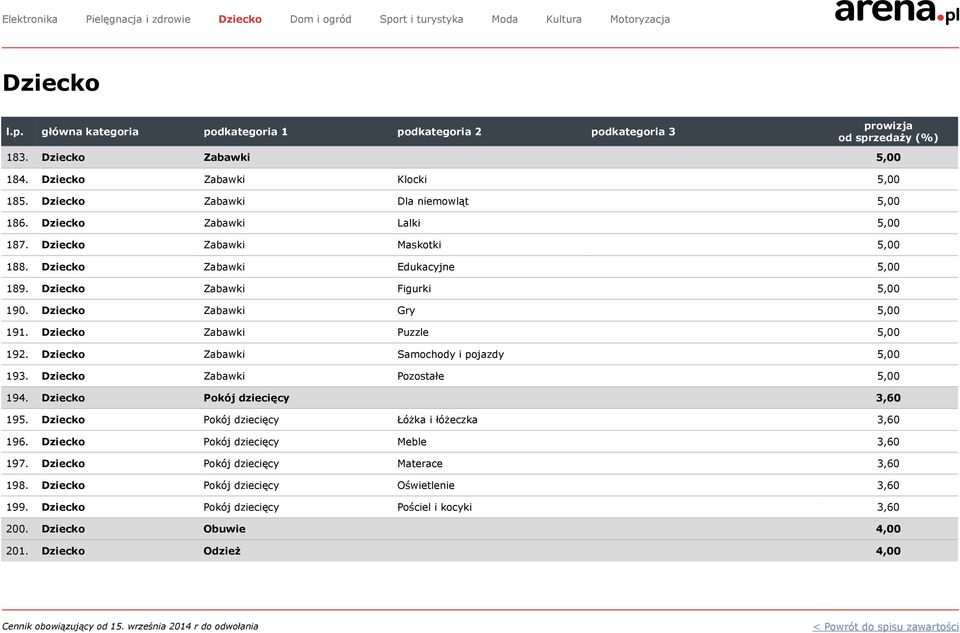Select the Klocki subcategory cell

tap(412, 179)
